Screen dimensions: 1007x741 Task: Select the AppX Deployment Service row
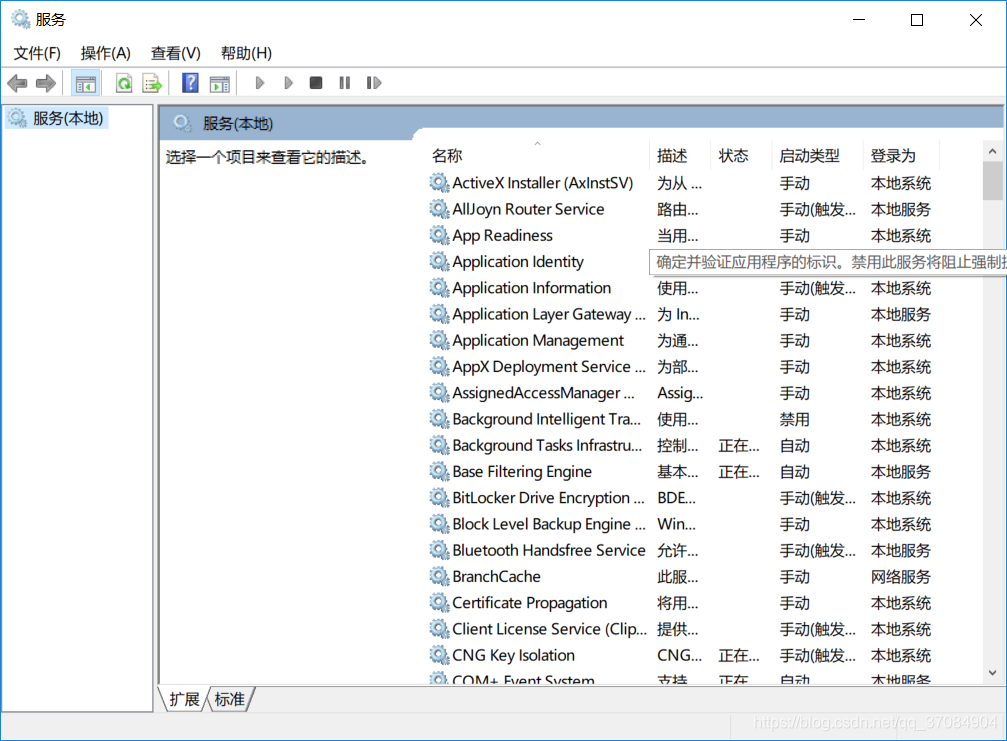(682, 367)
